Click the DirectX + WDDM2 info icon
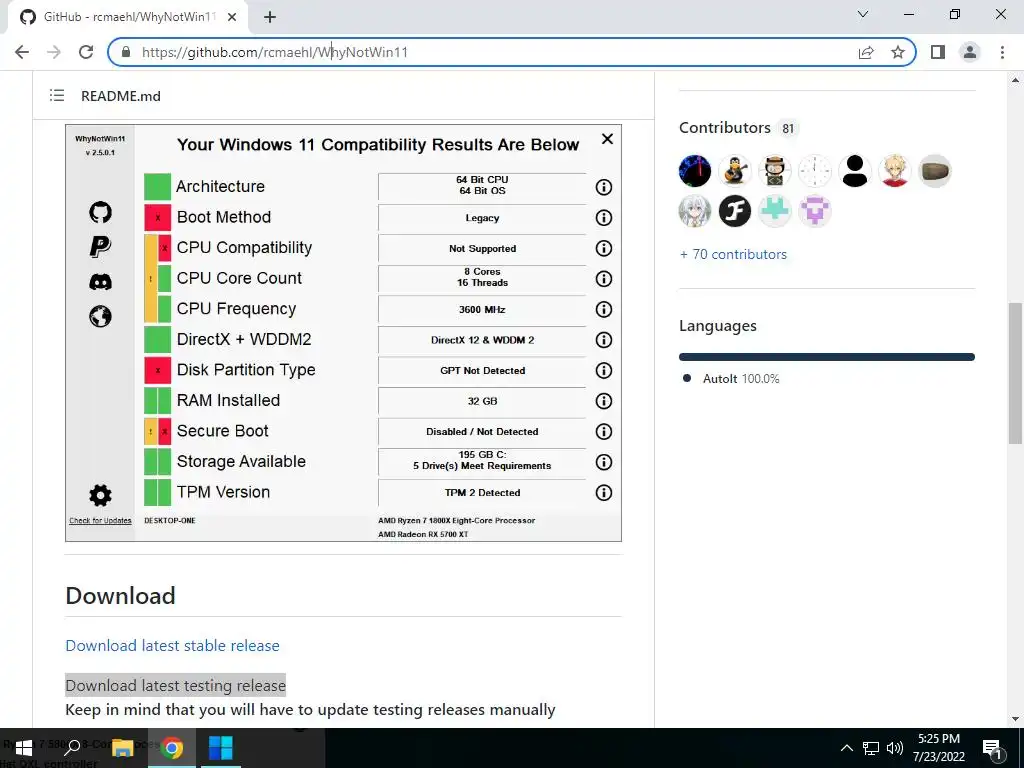Screen dimensions: 1024x768 click(x=603, y=340)
